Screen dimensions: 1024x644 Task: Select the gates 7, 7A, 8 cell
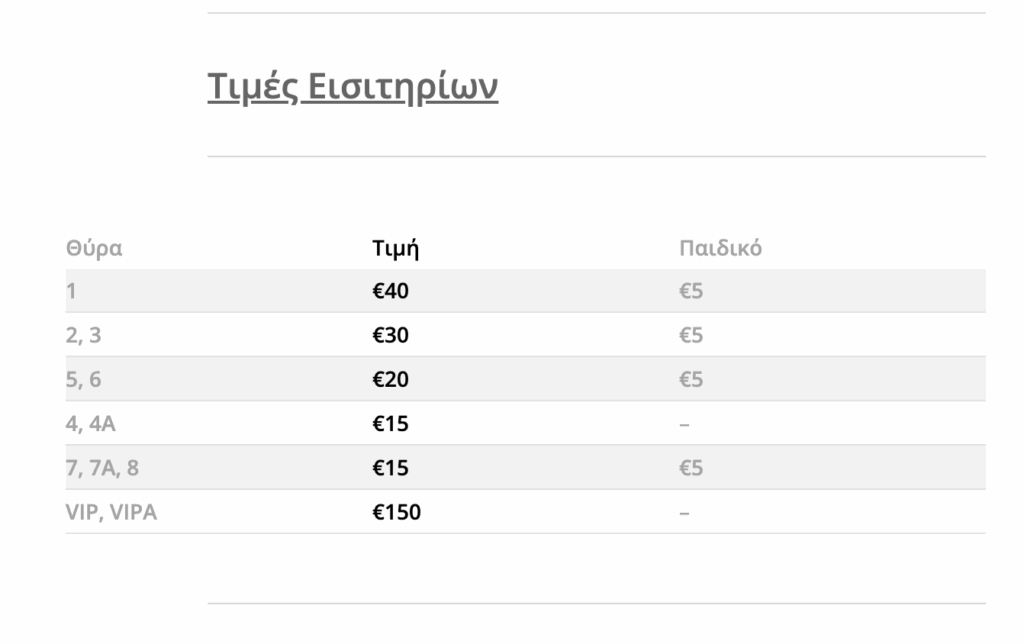pos(102,468)
